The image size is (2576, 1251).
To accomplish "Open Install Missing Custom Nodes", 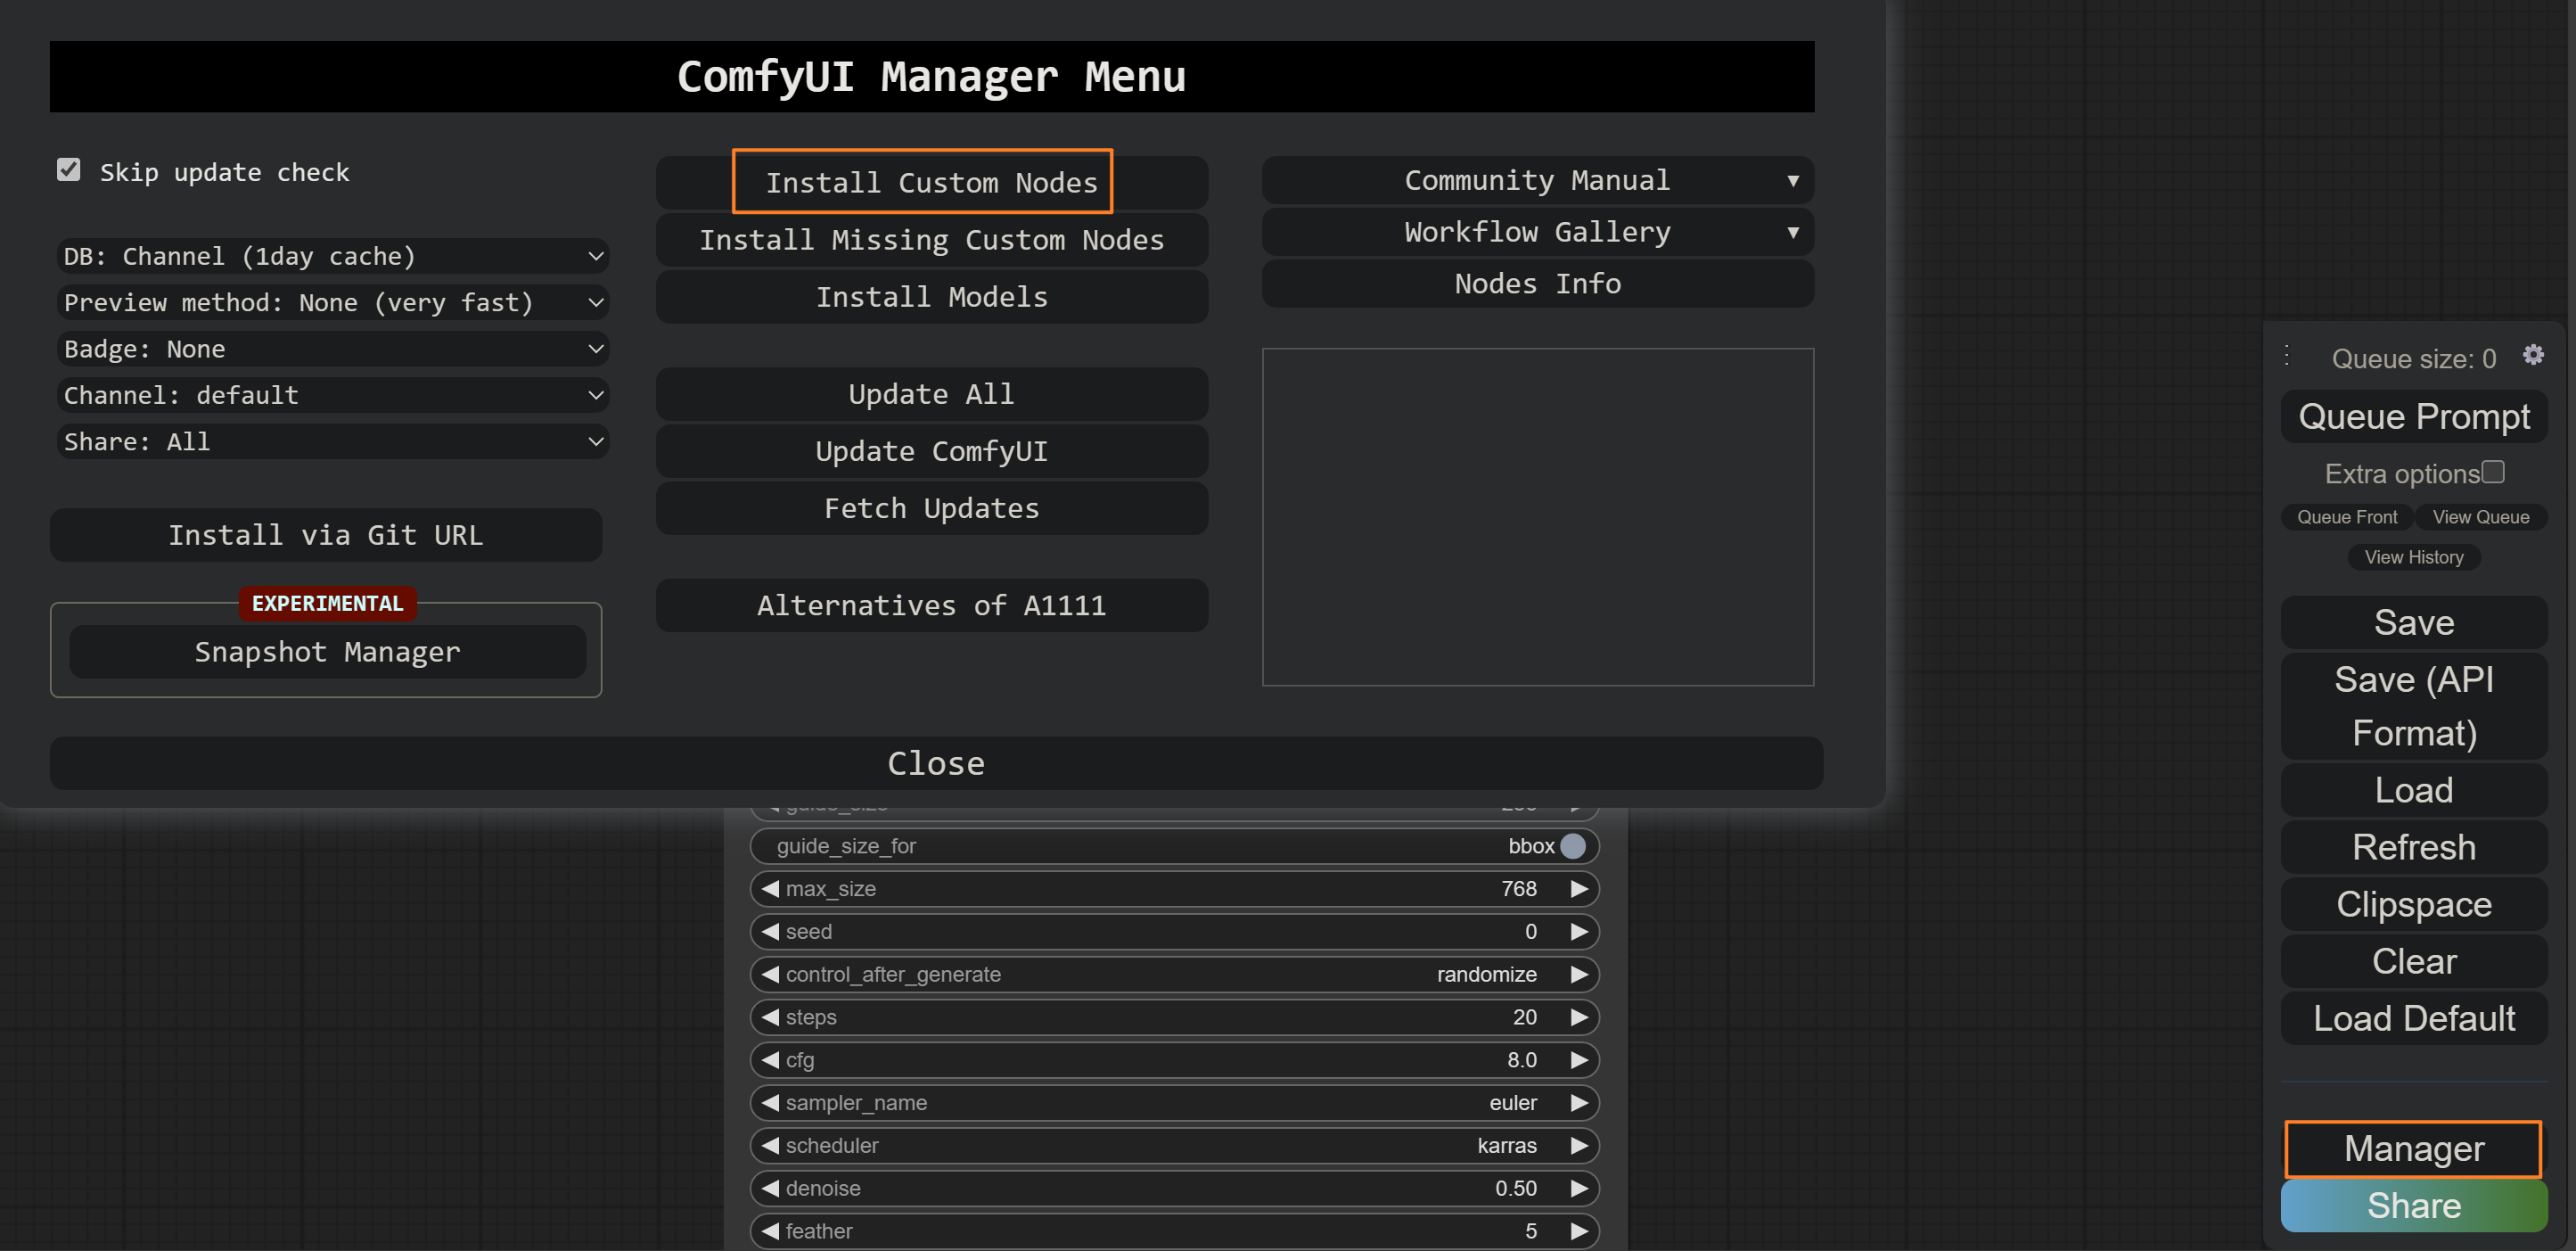I will pyautogui.click(x=932, y=239).
